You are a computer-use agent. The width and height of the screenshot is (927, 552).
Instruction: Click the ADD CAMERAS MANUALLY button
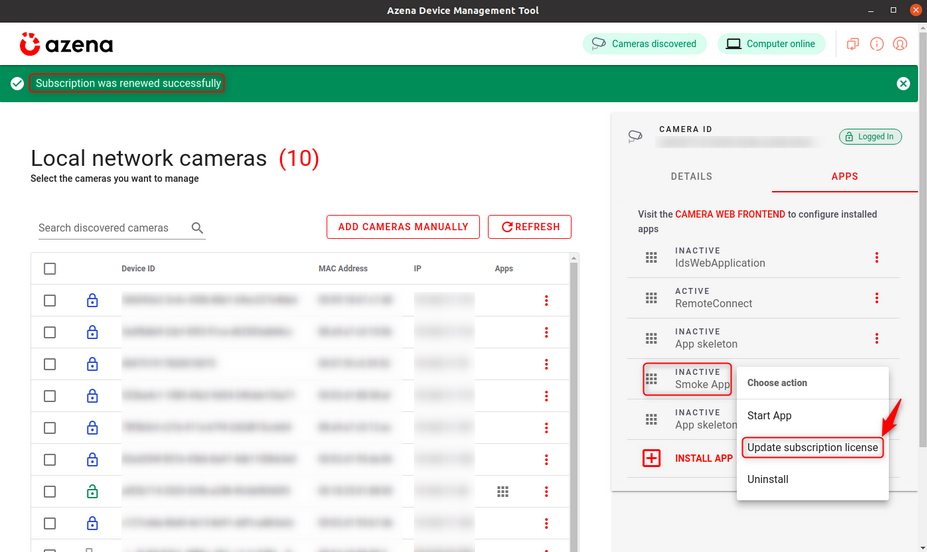coord(403,227)
